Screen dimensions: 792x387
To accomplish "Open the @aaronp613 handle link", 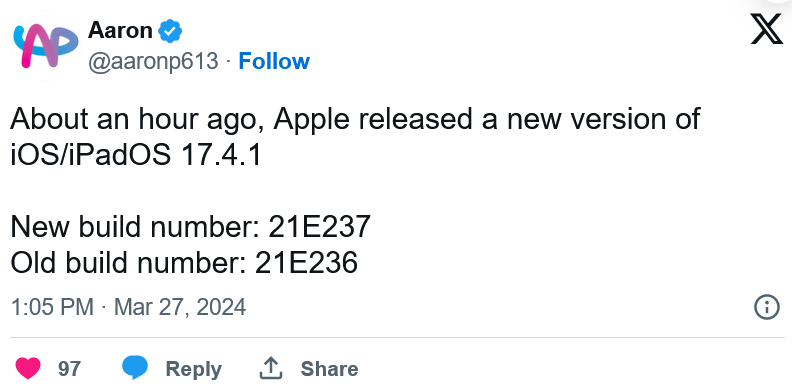I will click(x=153, y=62).
